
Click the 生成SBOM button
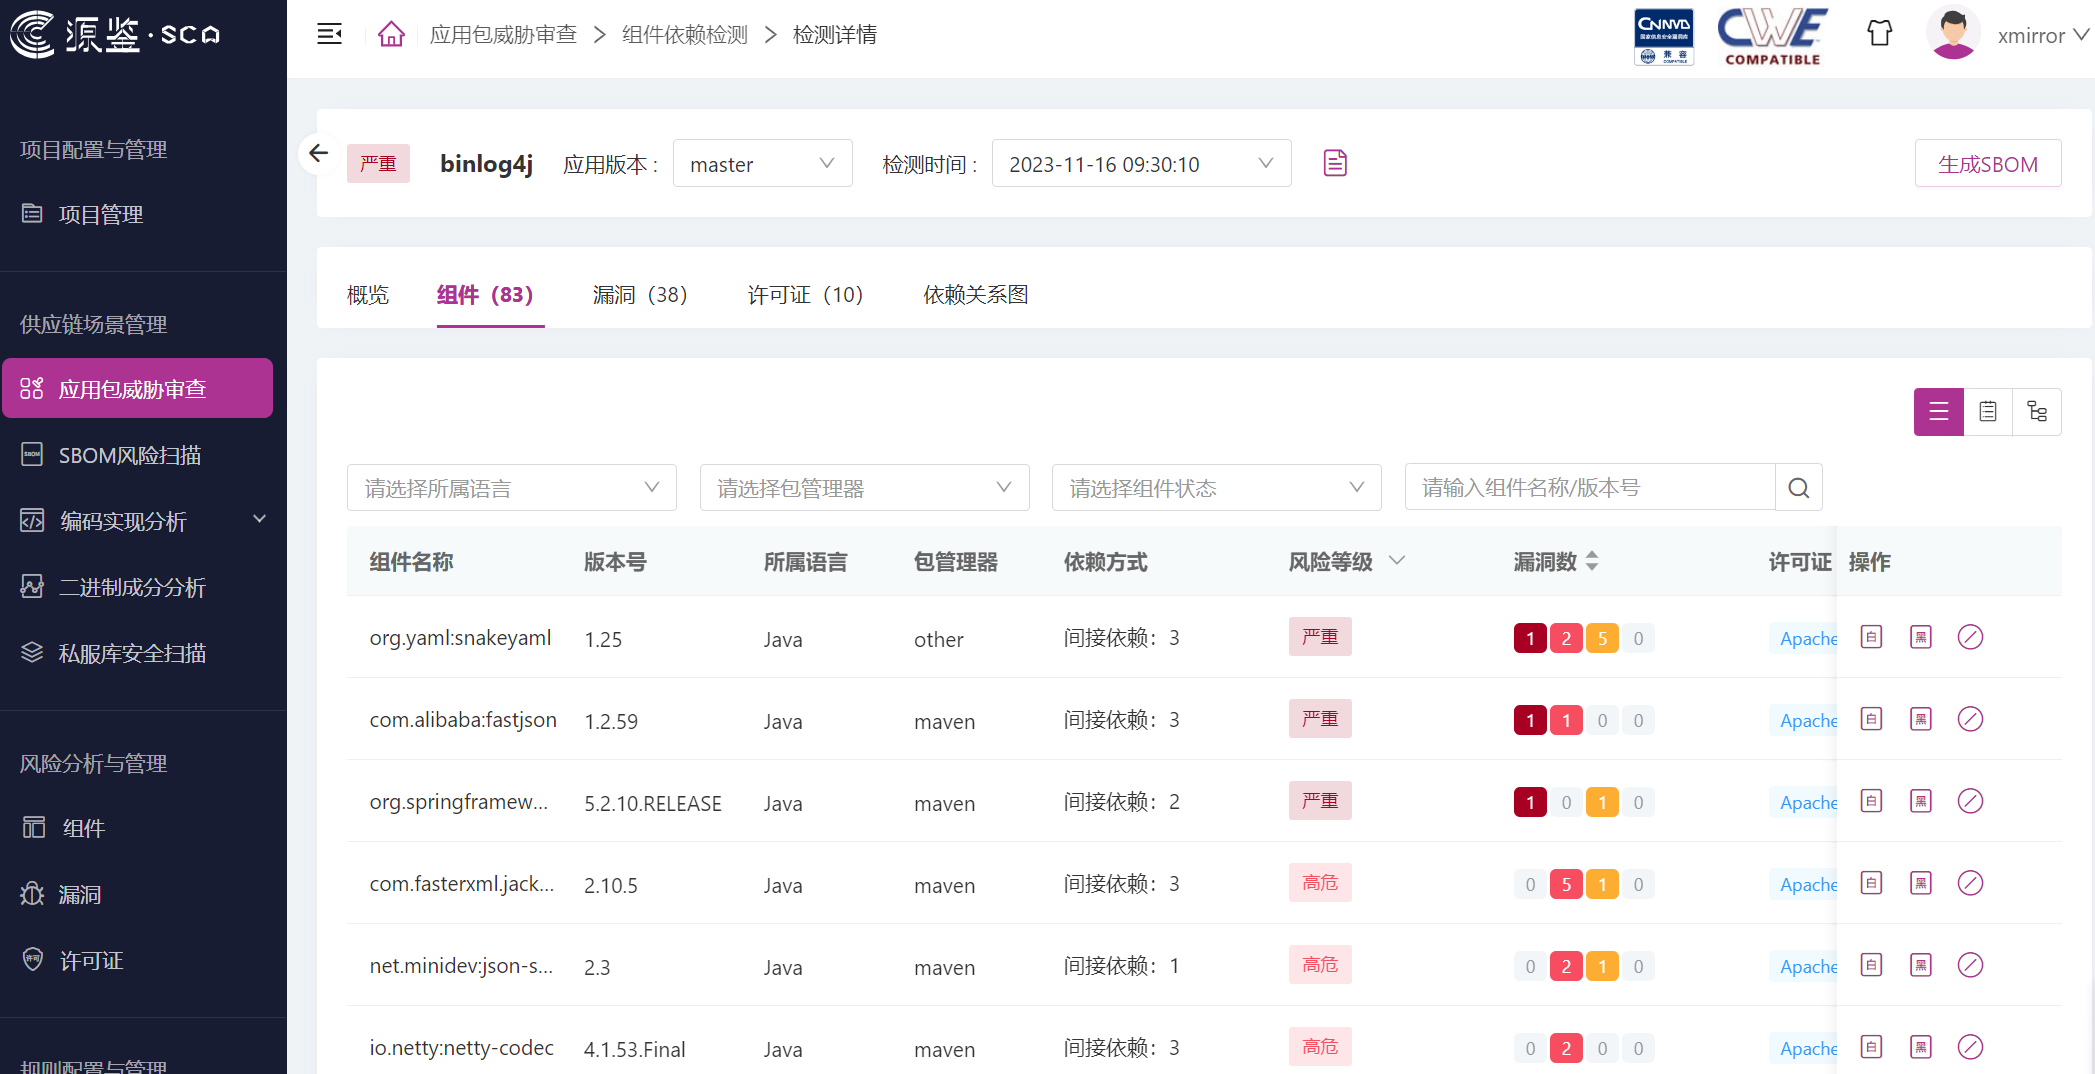[1988, 163]
